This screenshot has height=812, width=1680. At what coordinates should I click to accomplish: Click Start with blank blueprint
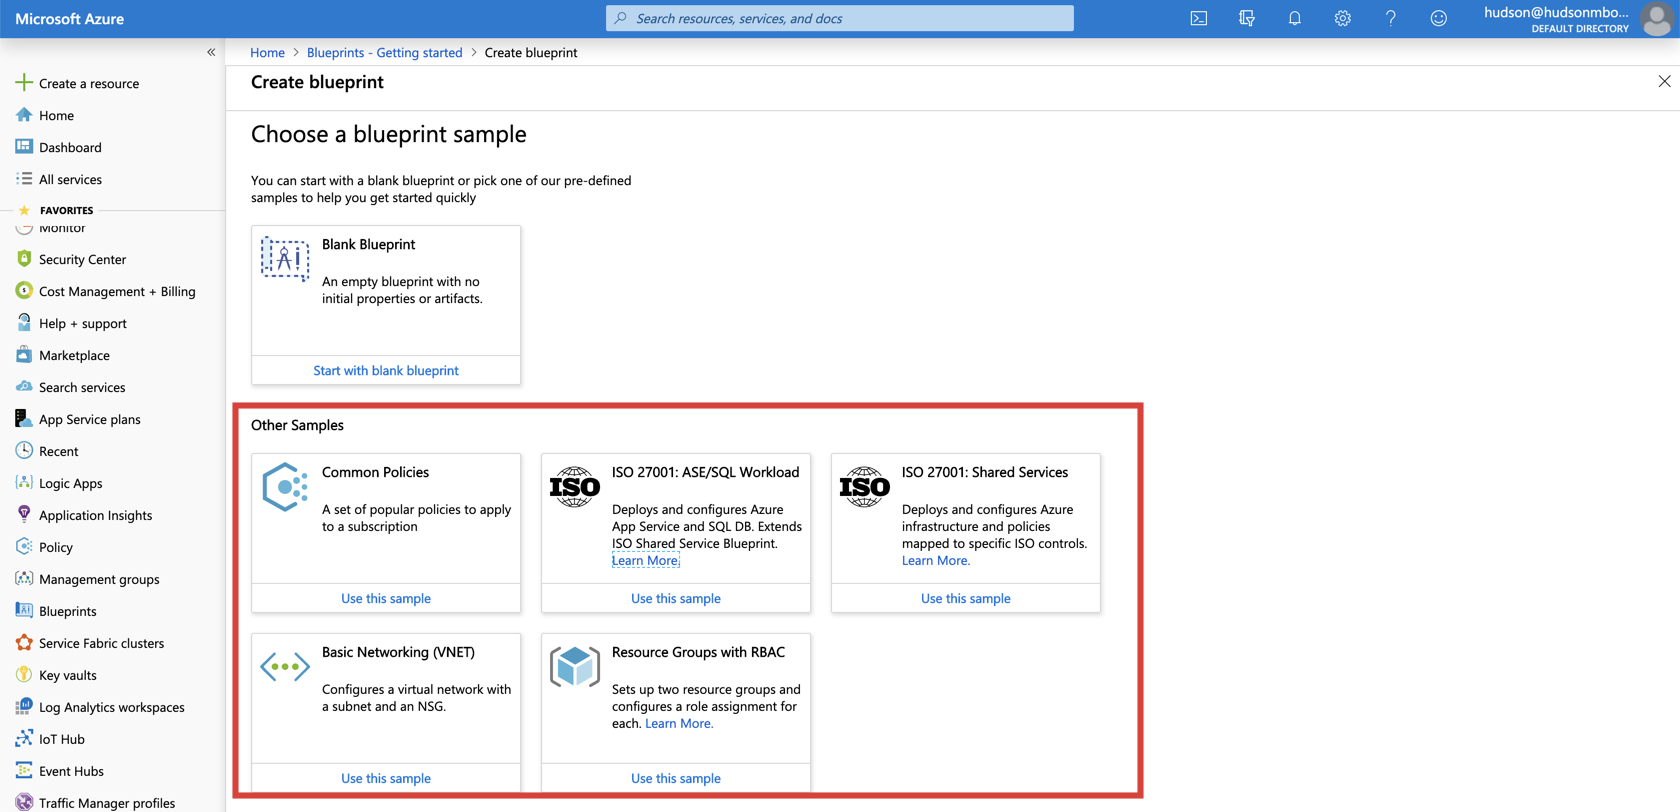coord(386,370)
